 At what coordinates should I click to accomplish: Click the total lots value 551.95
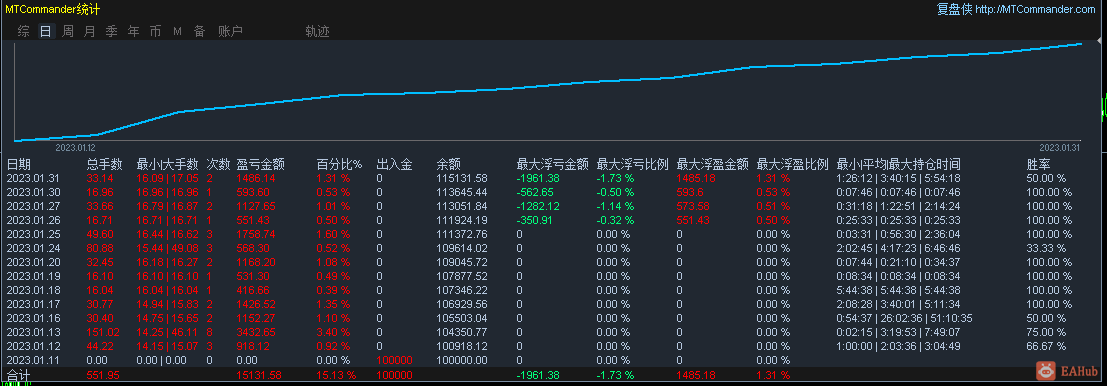(102, 375)
